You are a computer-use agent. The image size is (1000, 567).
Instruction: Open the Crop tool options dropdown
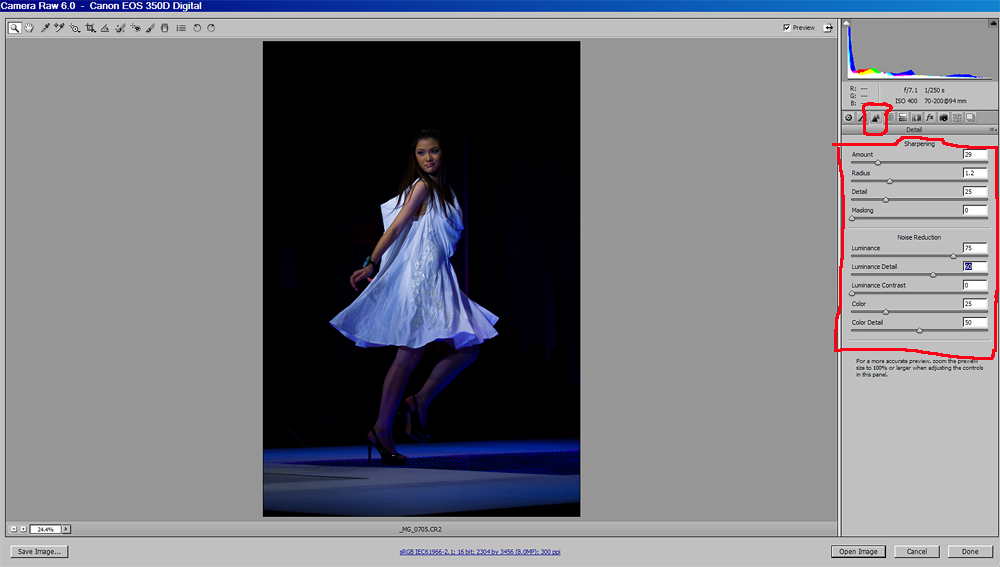pyautogui.click(x=95, y=31)
